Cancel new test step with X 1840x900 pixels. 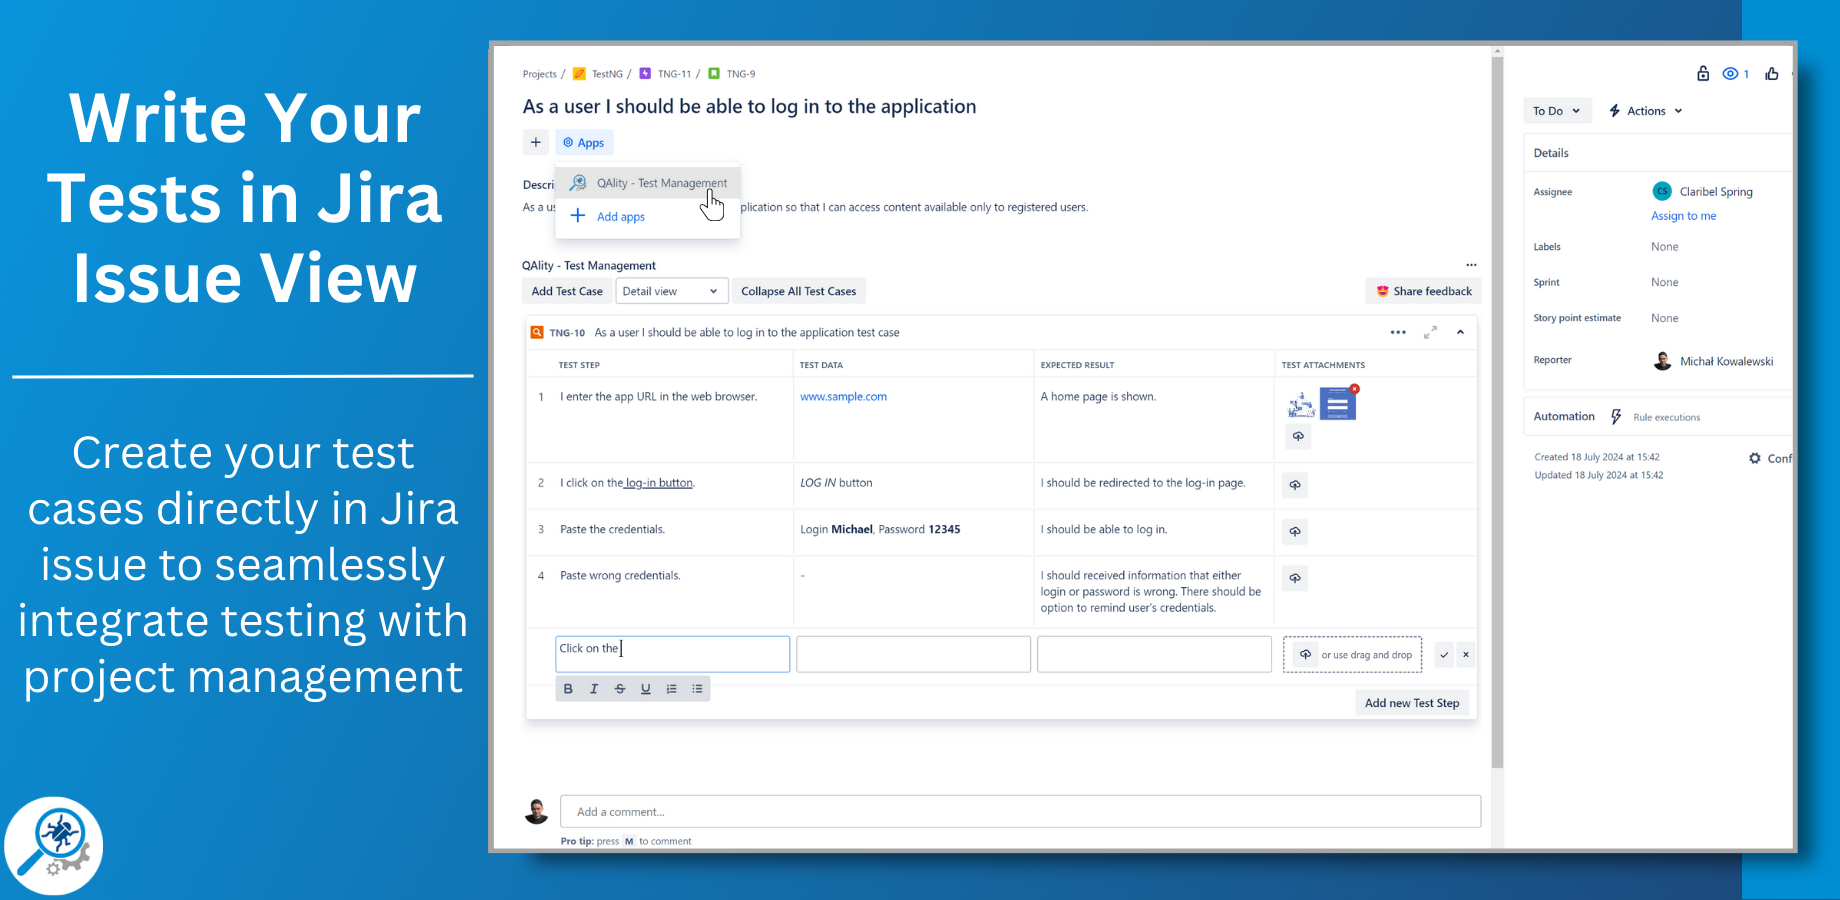[x=1466, y=655]
